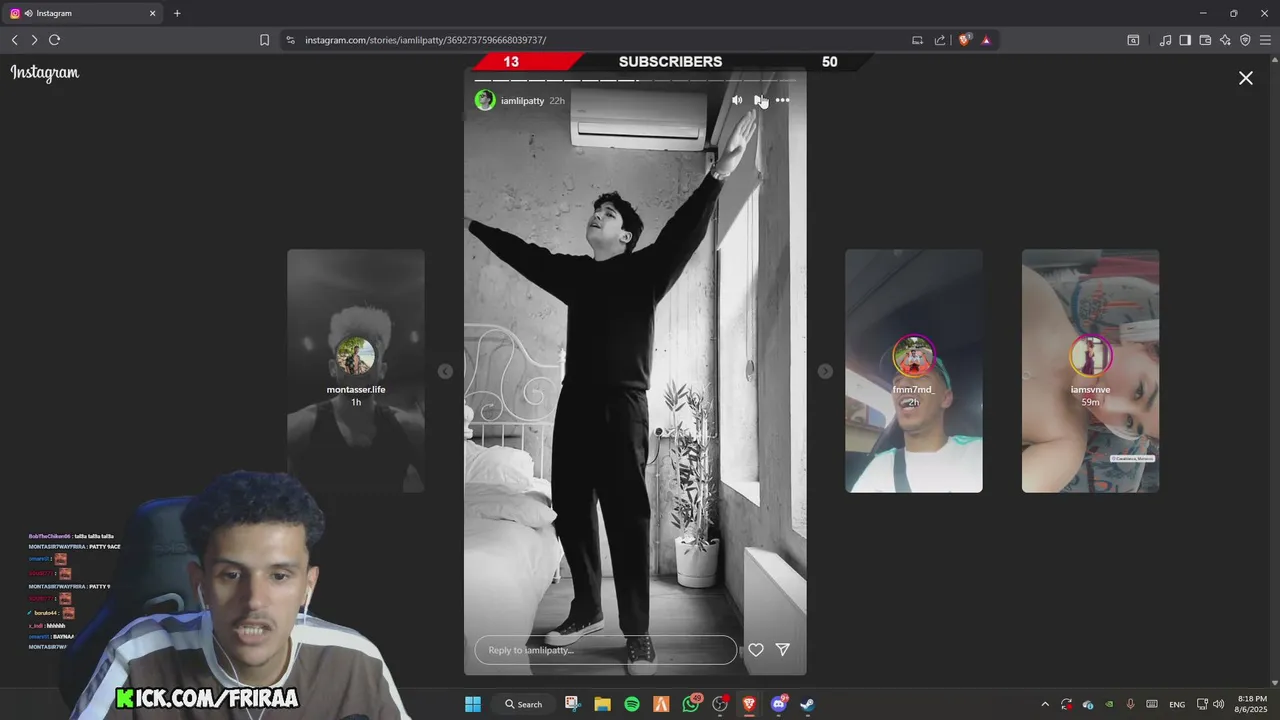Click the address bar URL

(x=426, y=40)
